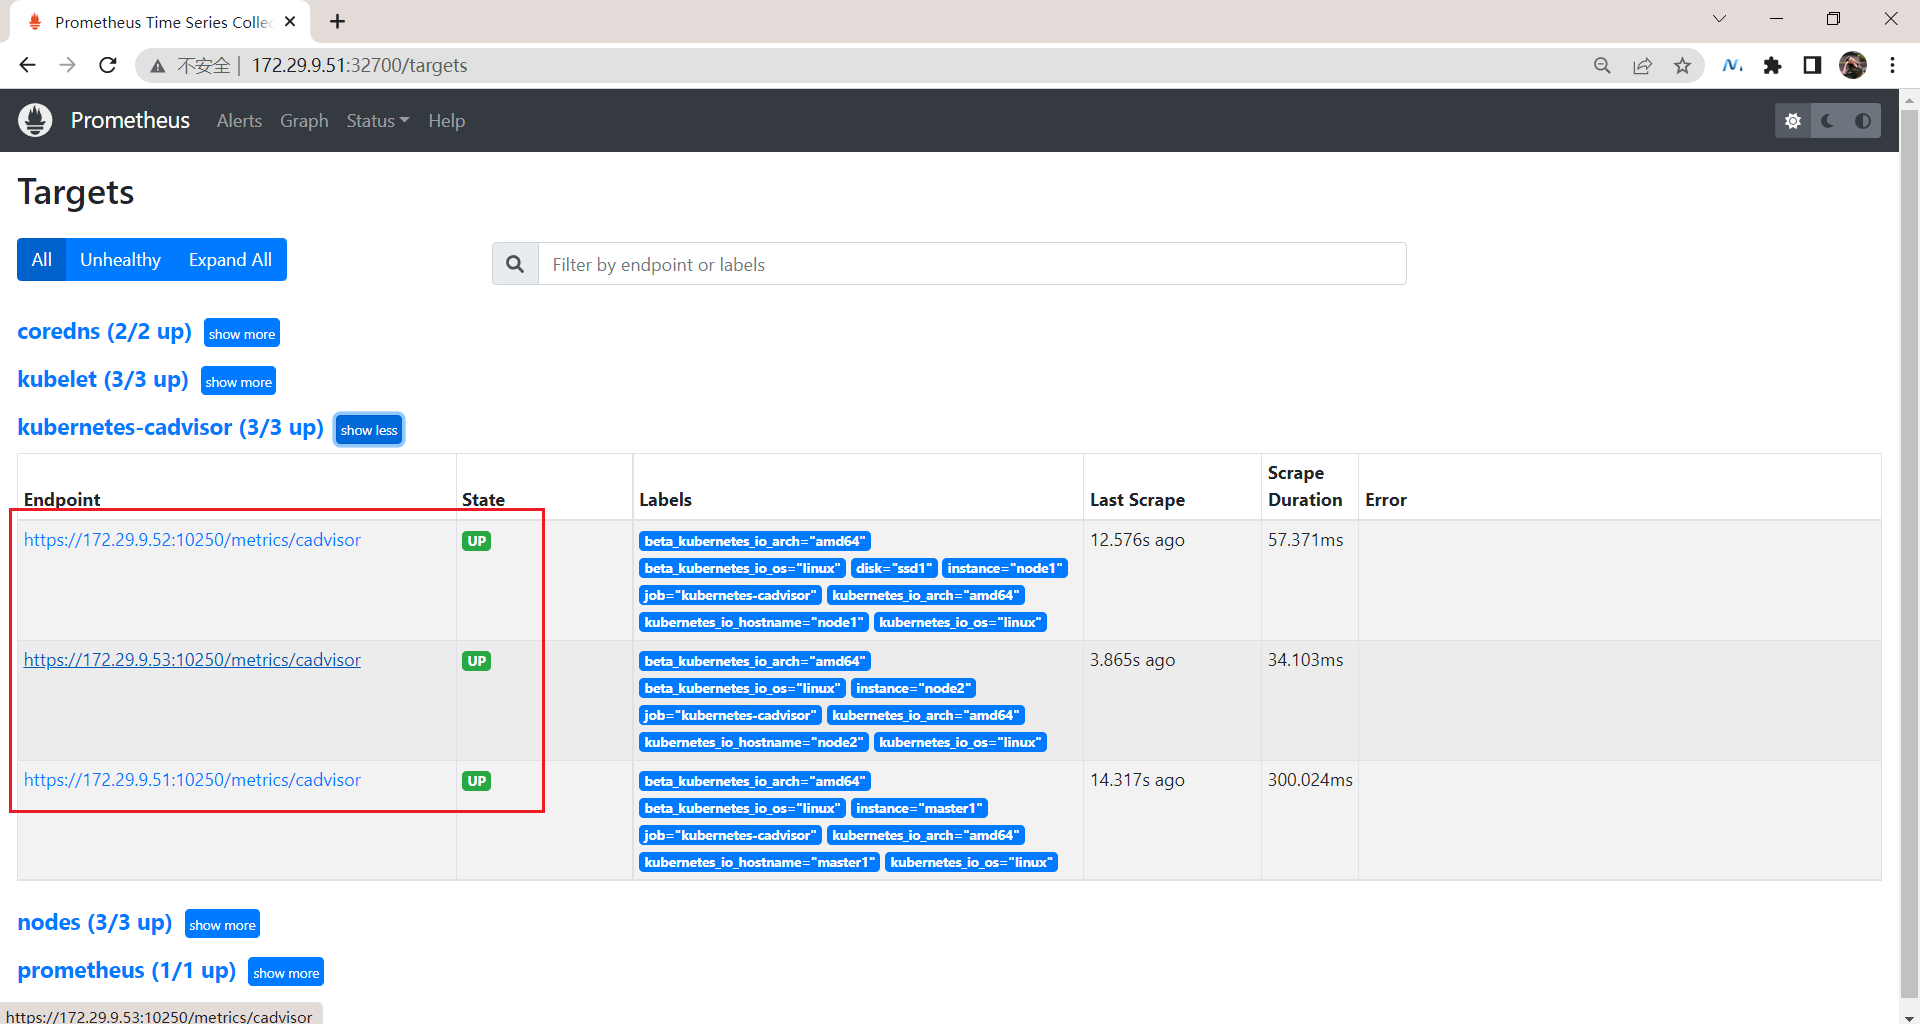The width and height of the screenshot is (1920, 1024).
Task: Click the kubernetes_io_hostname="node2" label
Action: pyautogui.click(x=754, y=742)
